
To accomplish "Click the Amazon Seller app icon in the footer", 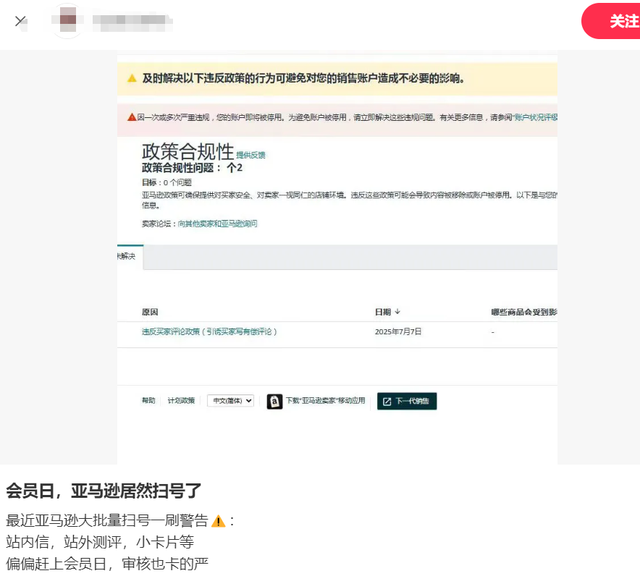I will 274,401.
